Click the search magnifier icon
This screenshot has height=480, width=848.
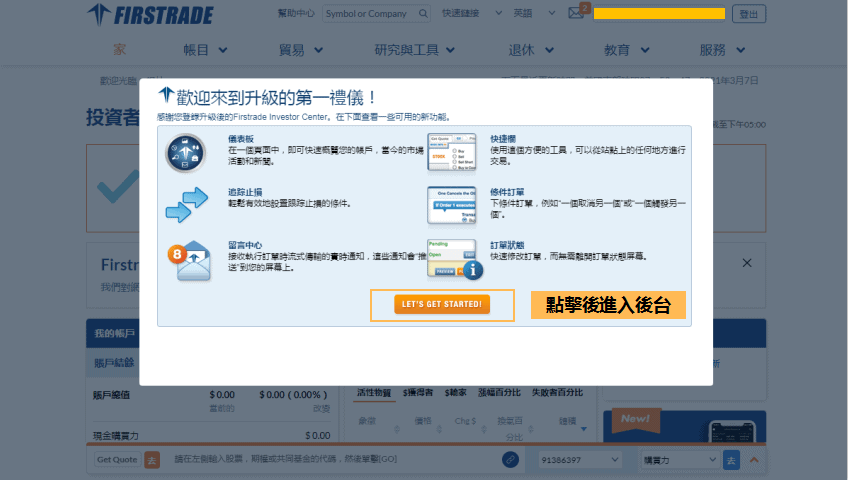point(423,14)
